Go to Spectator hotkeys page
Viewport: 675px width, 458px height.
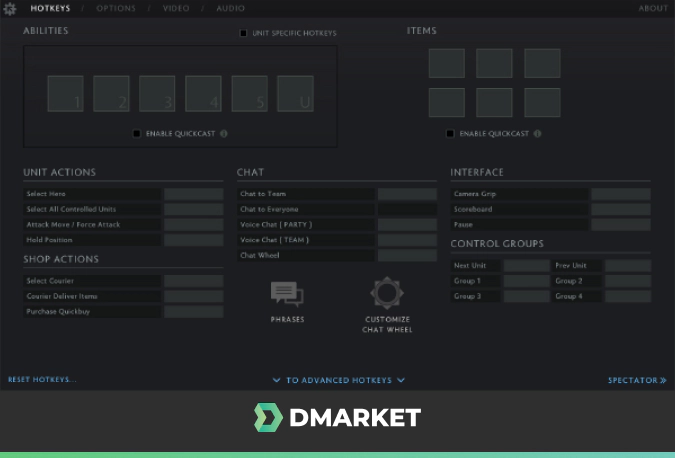(637, 380)
